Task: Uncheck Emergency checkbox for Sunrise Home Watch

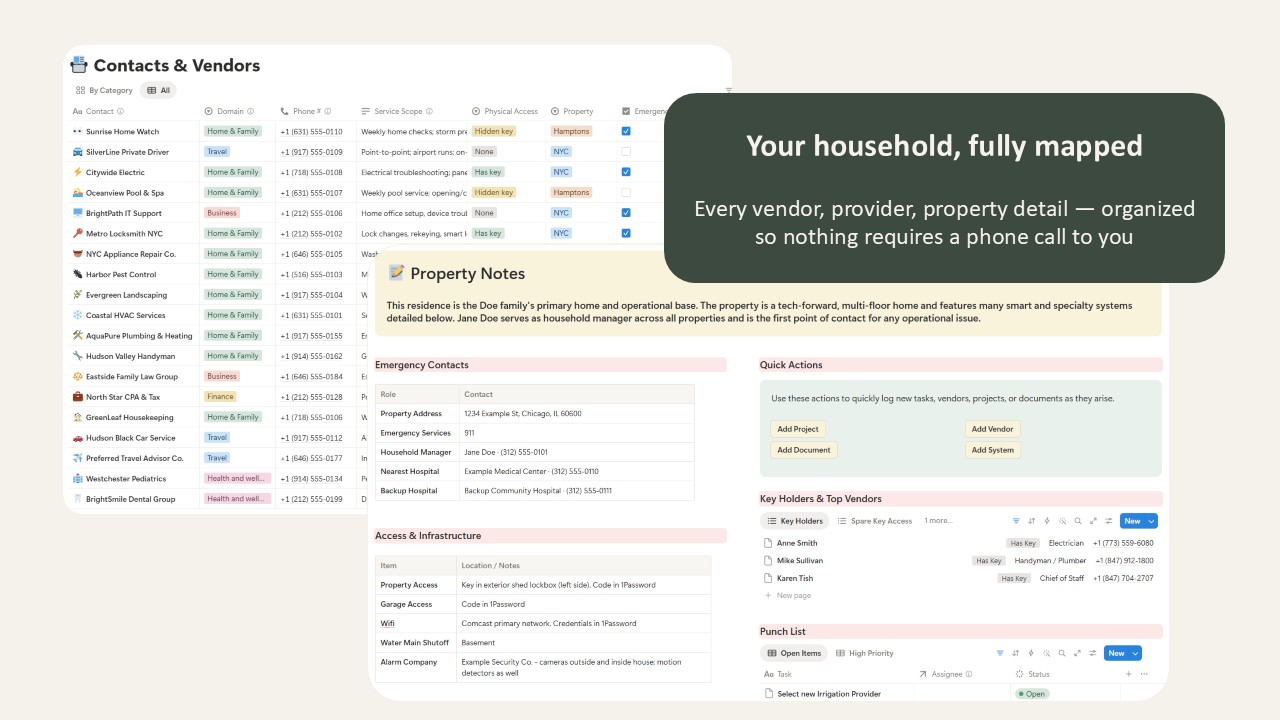Action: click(626, 131)
